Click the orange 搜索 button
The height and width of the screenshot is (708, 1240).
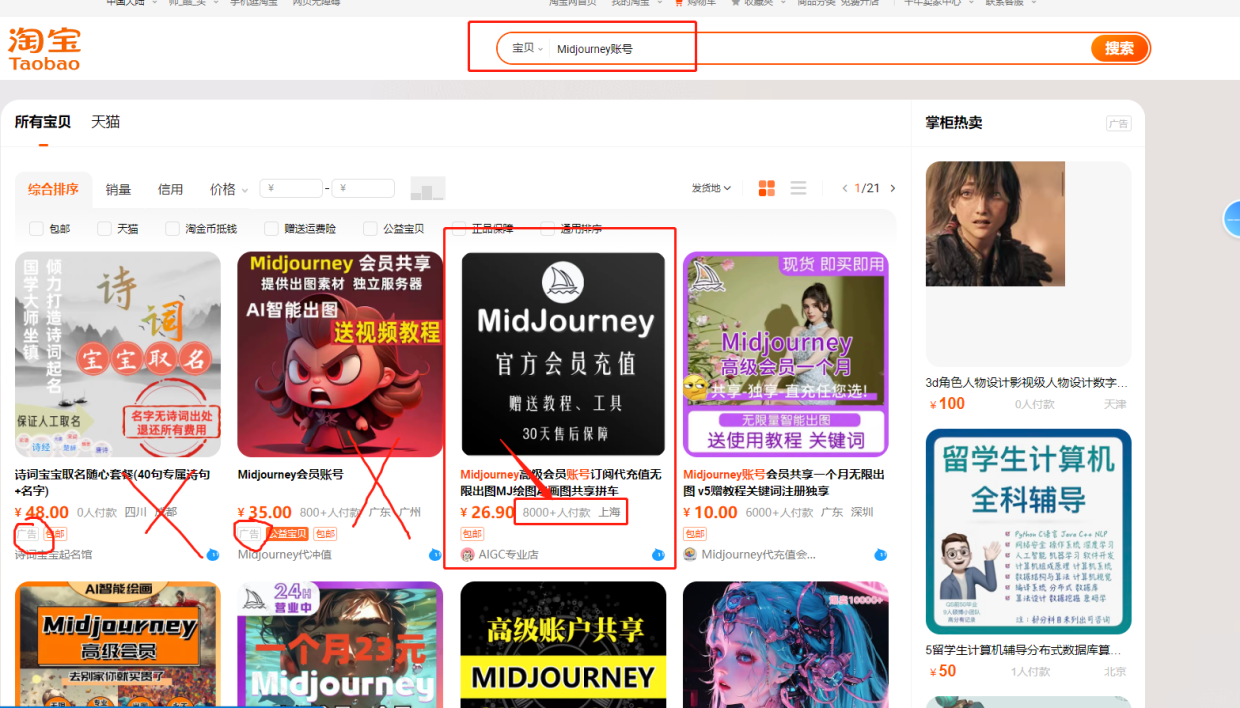point(1119,48)
